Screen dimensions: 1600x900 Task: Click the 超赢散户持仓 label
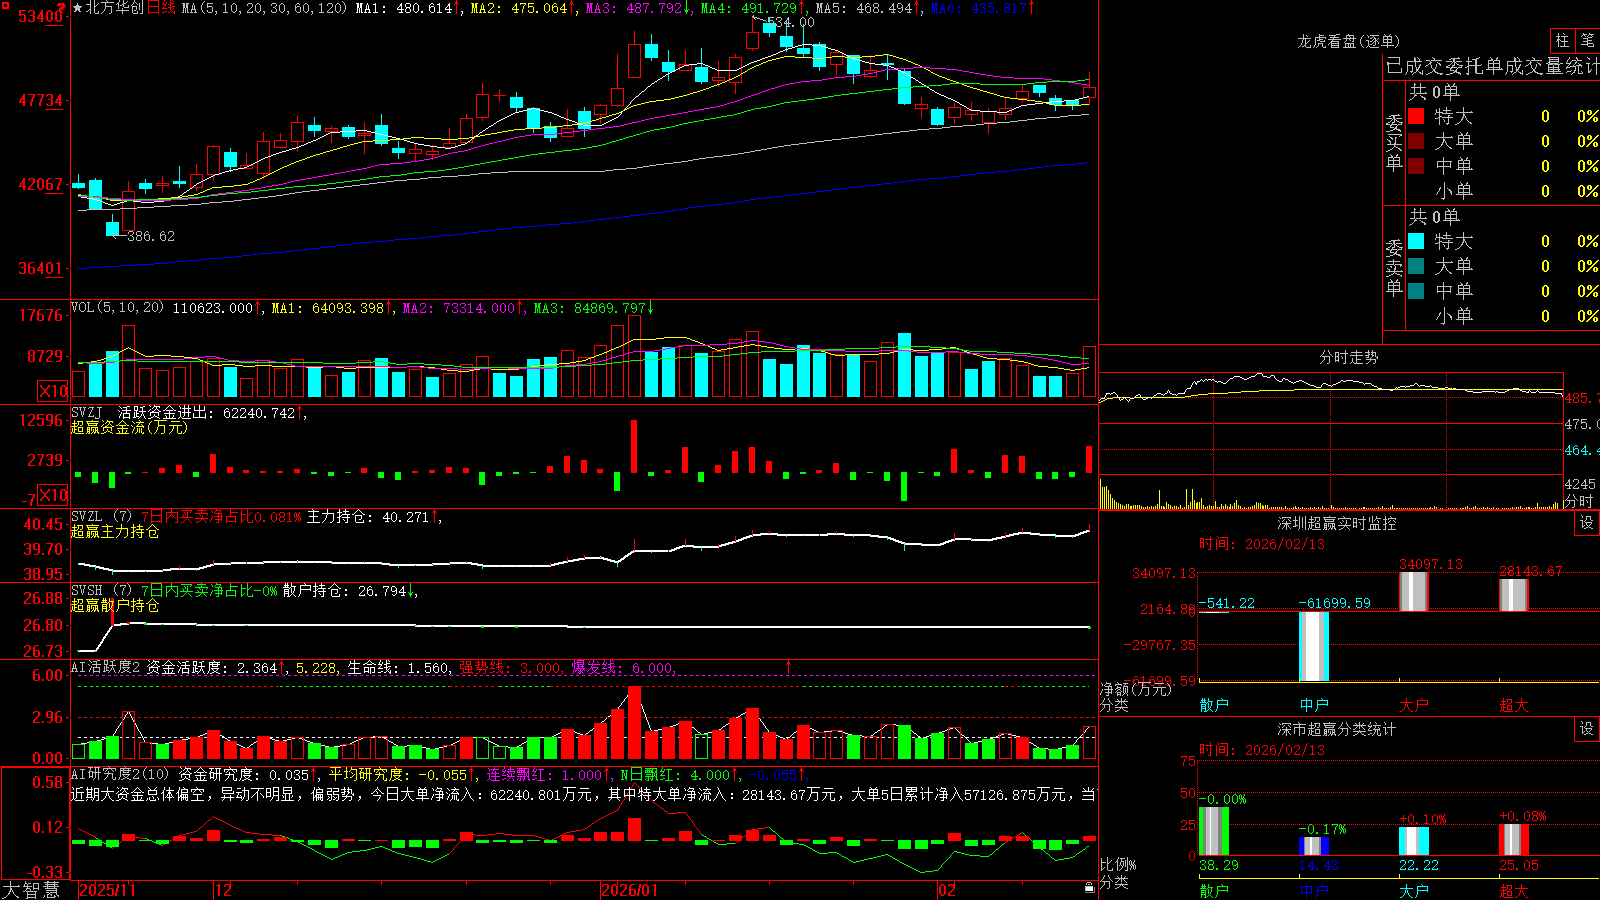pos(115,605)
